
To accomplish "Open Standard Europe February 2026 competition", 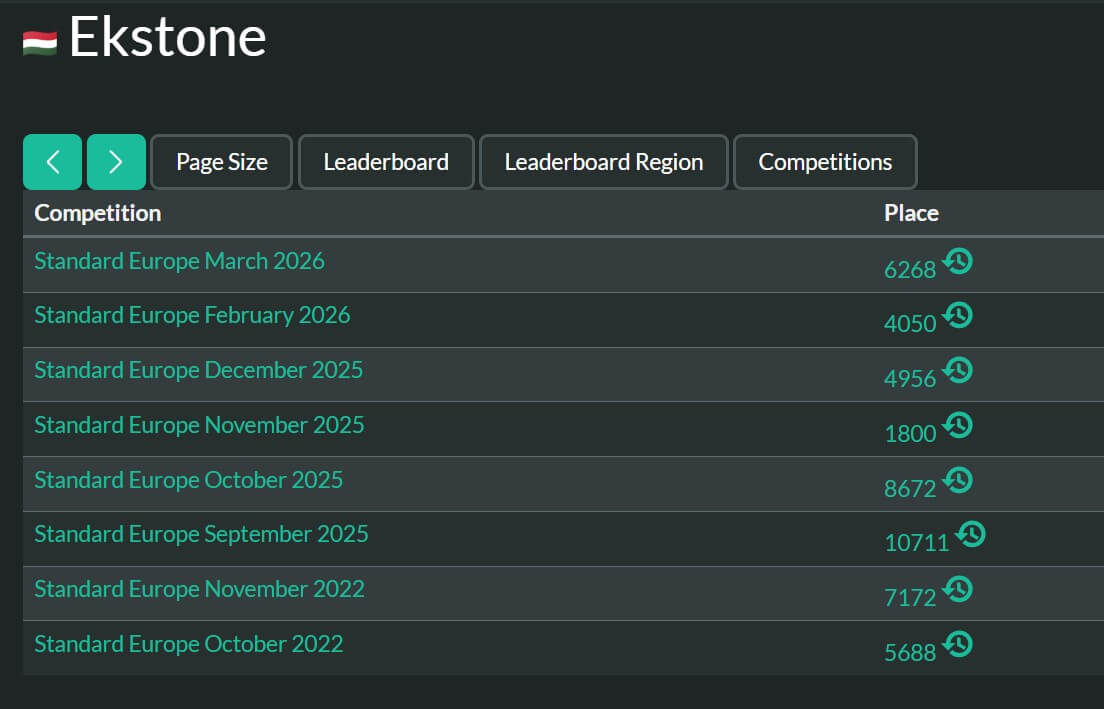I will click(192, 316).
